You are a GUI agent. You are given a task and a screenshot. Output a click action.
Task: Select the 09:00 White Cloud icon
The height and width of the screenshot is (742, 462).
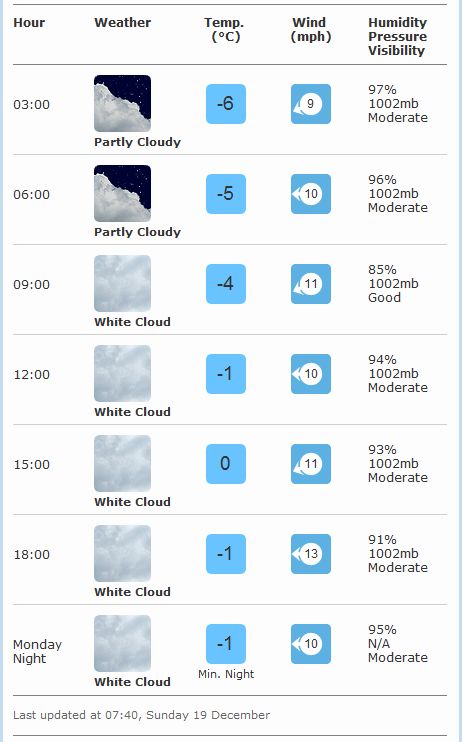[123, 283]
